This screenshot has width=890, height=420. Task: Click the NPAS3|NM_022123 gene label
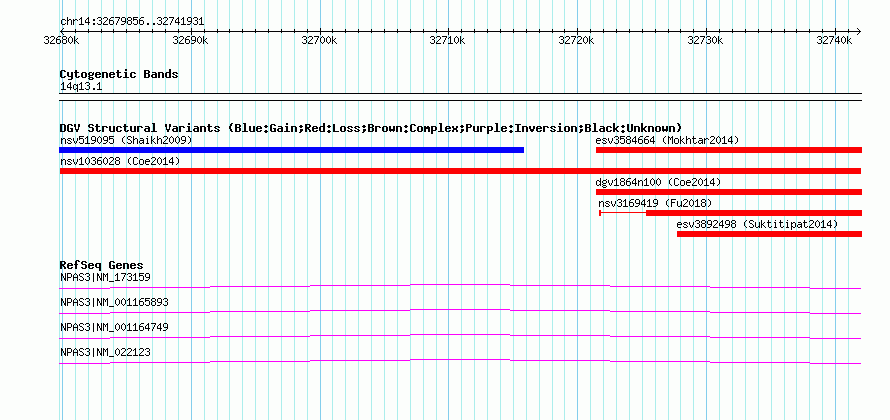(x=105, y=352)
